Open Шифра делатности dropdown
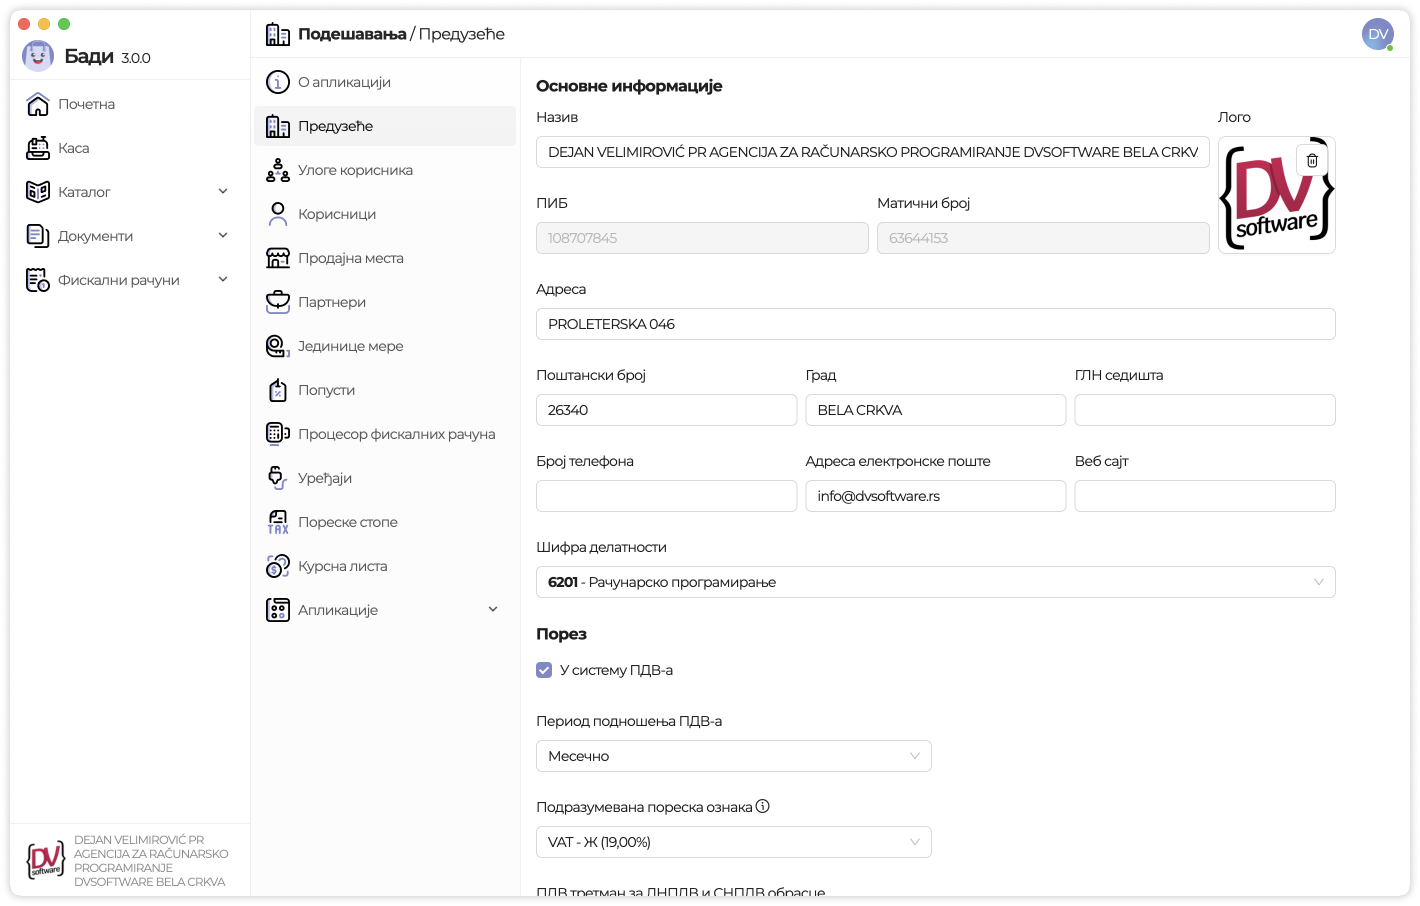The width and height of the screenshot is (1420, 906). pyautogui.click(x=936, y=582)
